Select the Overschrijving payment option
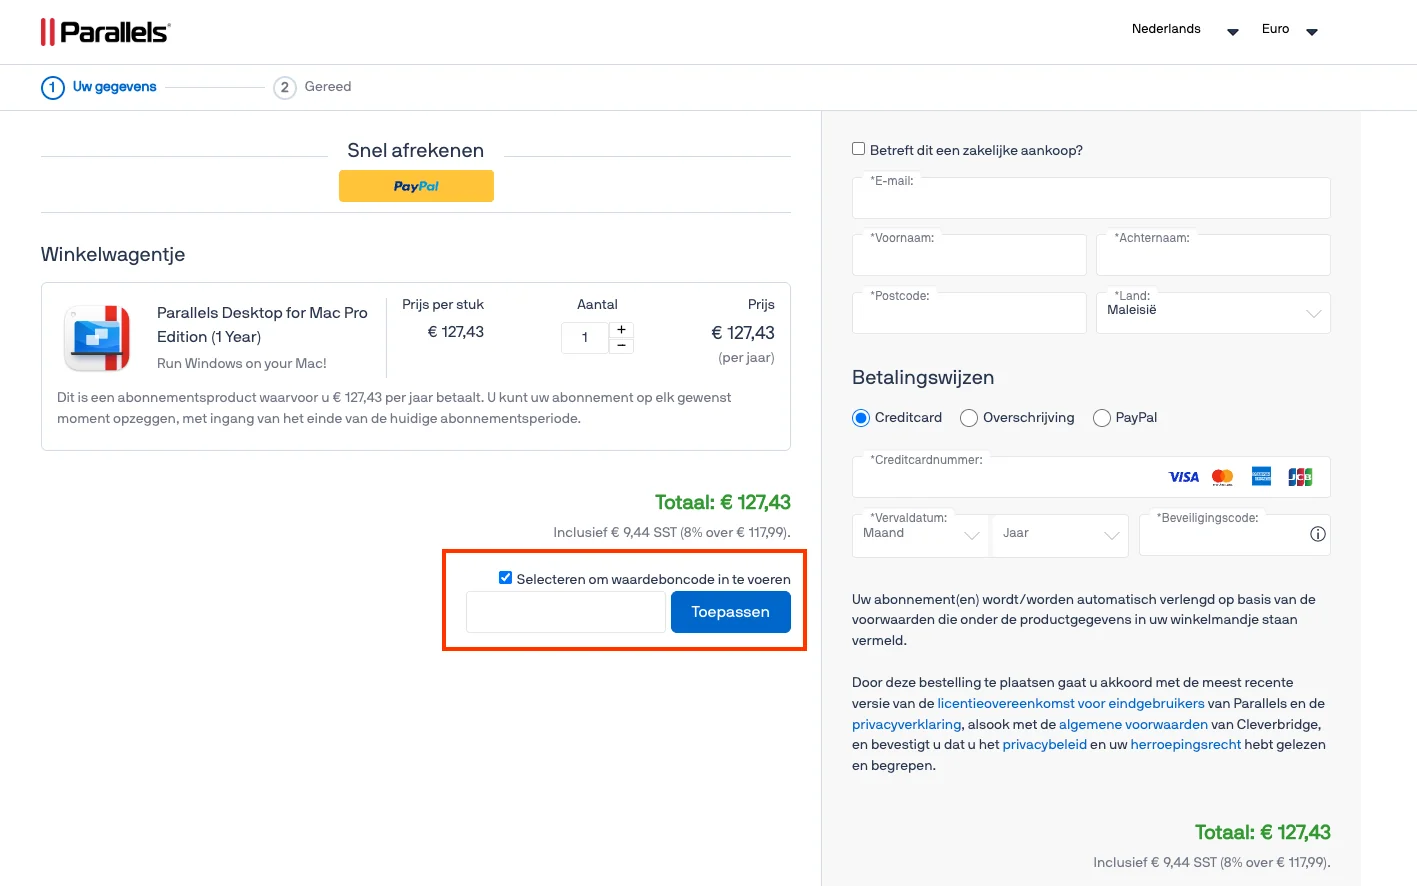This screenshot has width=1417, height=886. (x=969, y=418)
